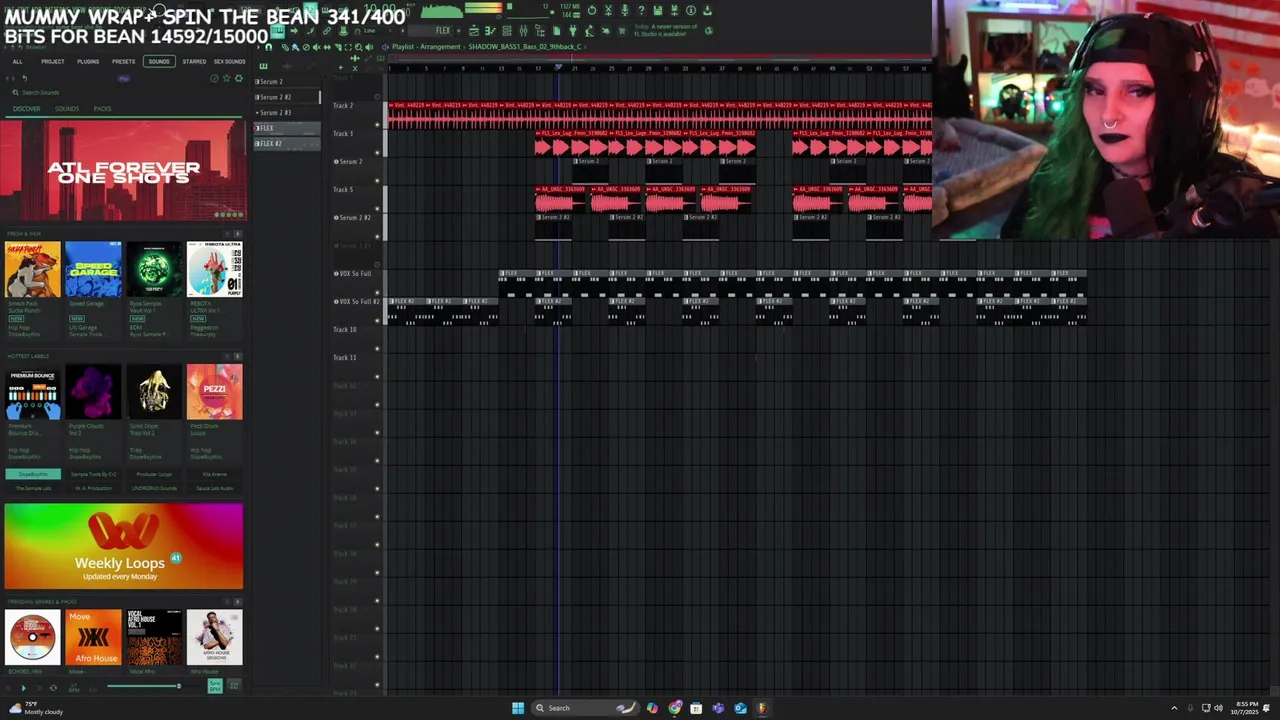Screen dimensions: 1280x720
Task: Click the browser undo back arrow icon
Action: 24,78
